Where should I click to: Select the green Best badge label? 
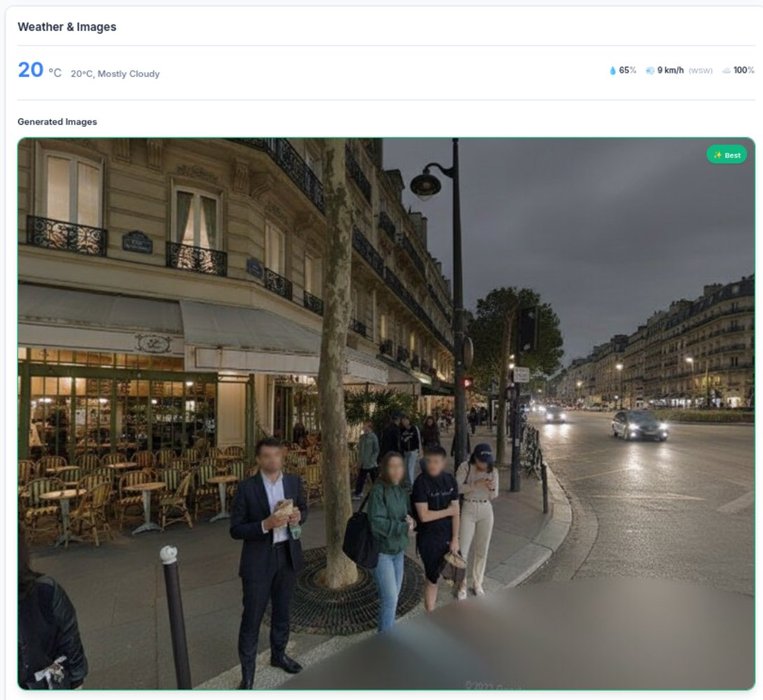(x=727, y=155)
